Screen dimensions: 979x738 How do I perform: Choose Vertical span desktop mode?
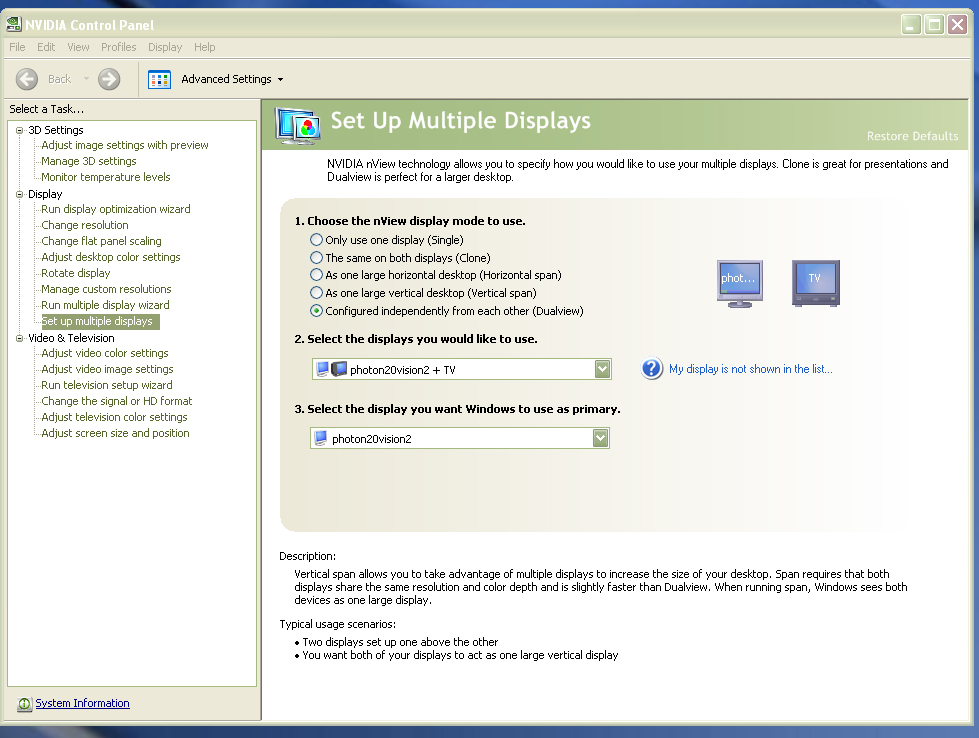tap(317, 292)
